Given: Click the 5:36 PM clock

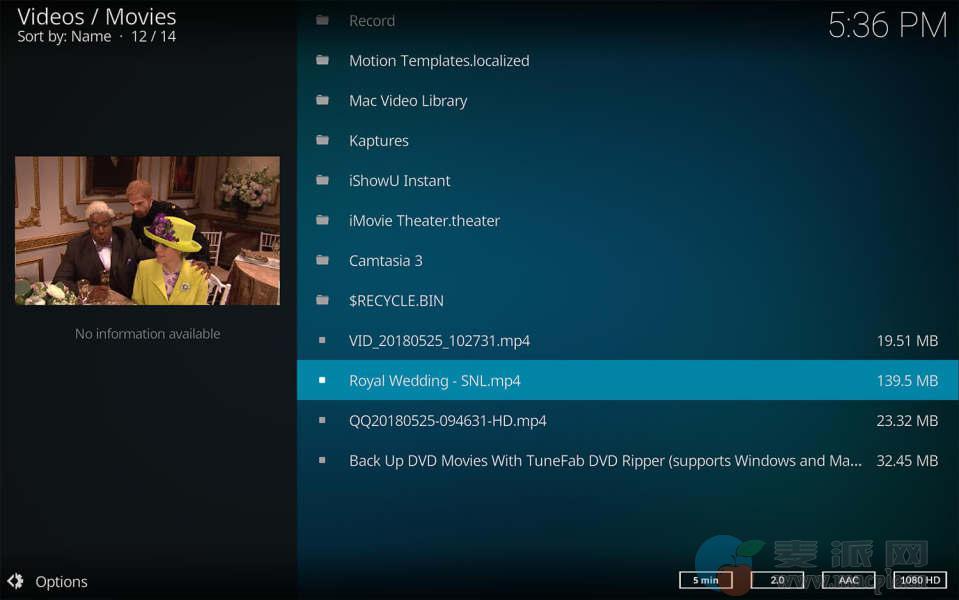Looking at the screenshot, I should point(887,25).
